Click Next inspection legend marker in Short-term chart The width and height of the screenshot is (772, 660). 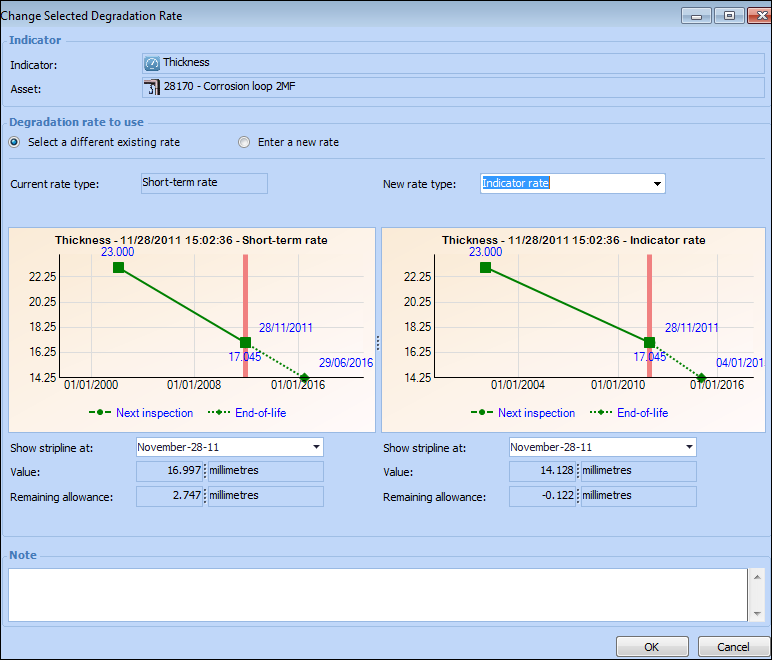click(100, 412)
